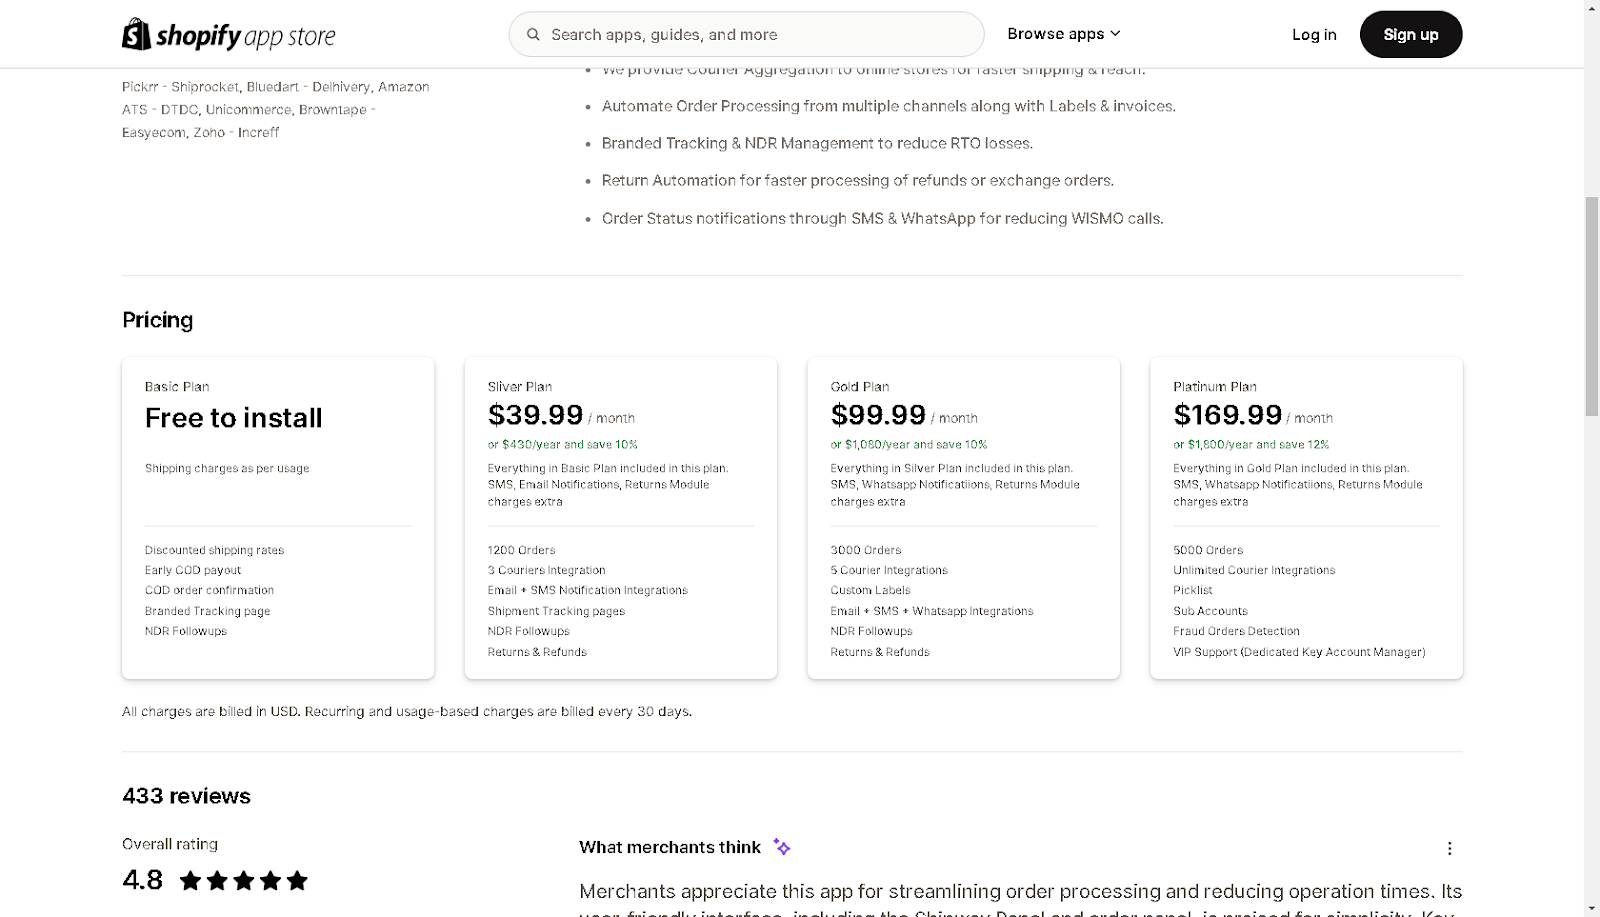Screen dimensions: 1600x917
Task: Click the sparkle icon beside What merchants think
Action: [782, 846]
